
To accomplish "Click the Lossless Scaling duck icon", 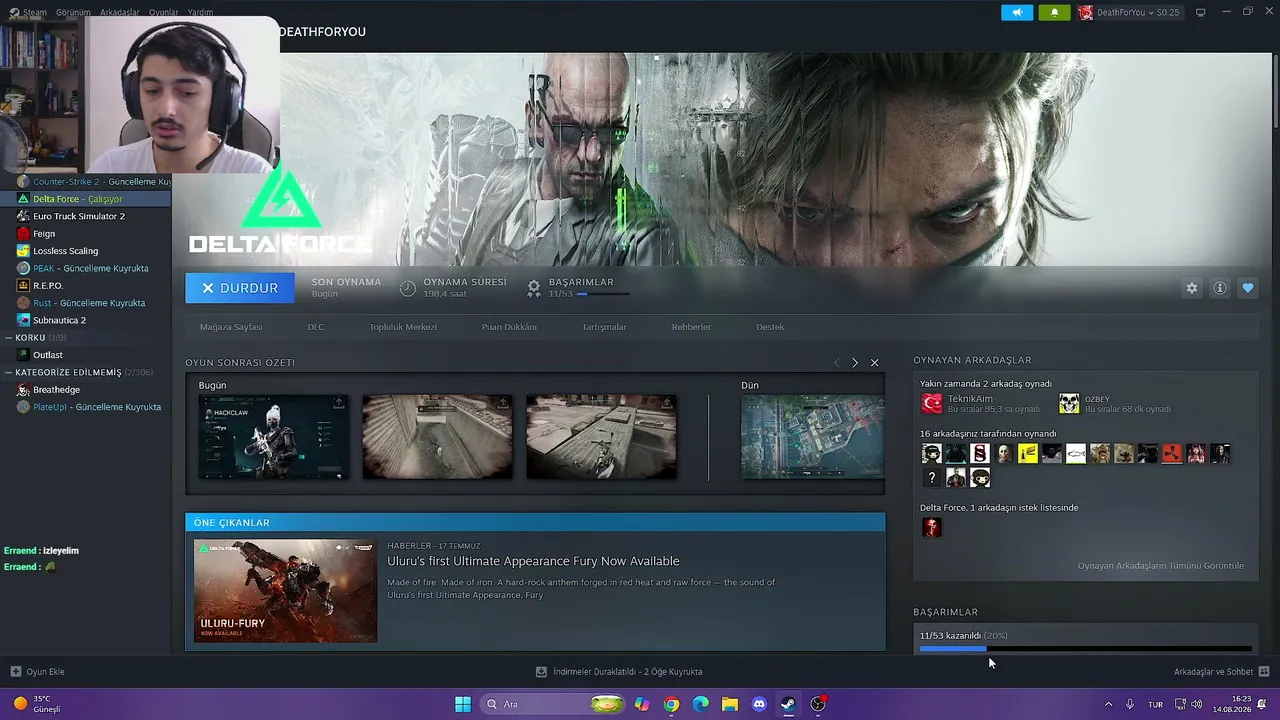I will (23, 251).
